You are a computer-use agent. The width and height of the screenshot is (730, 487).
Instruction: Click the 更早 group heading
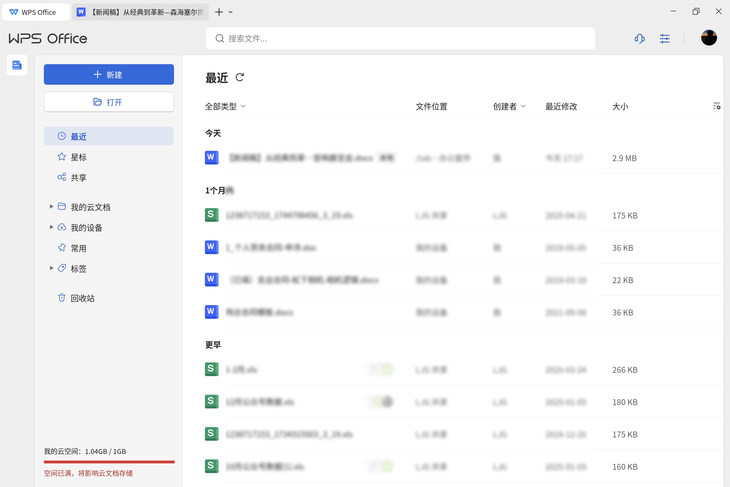pyautogui.click(x=213, y=345)
